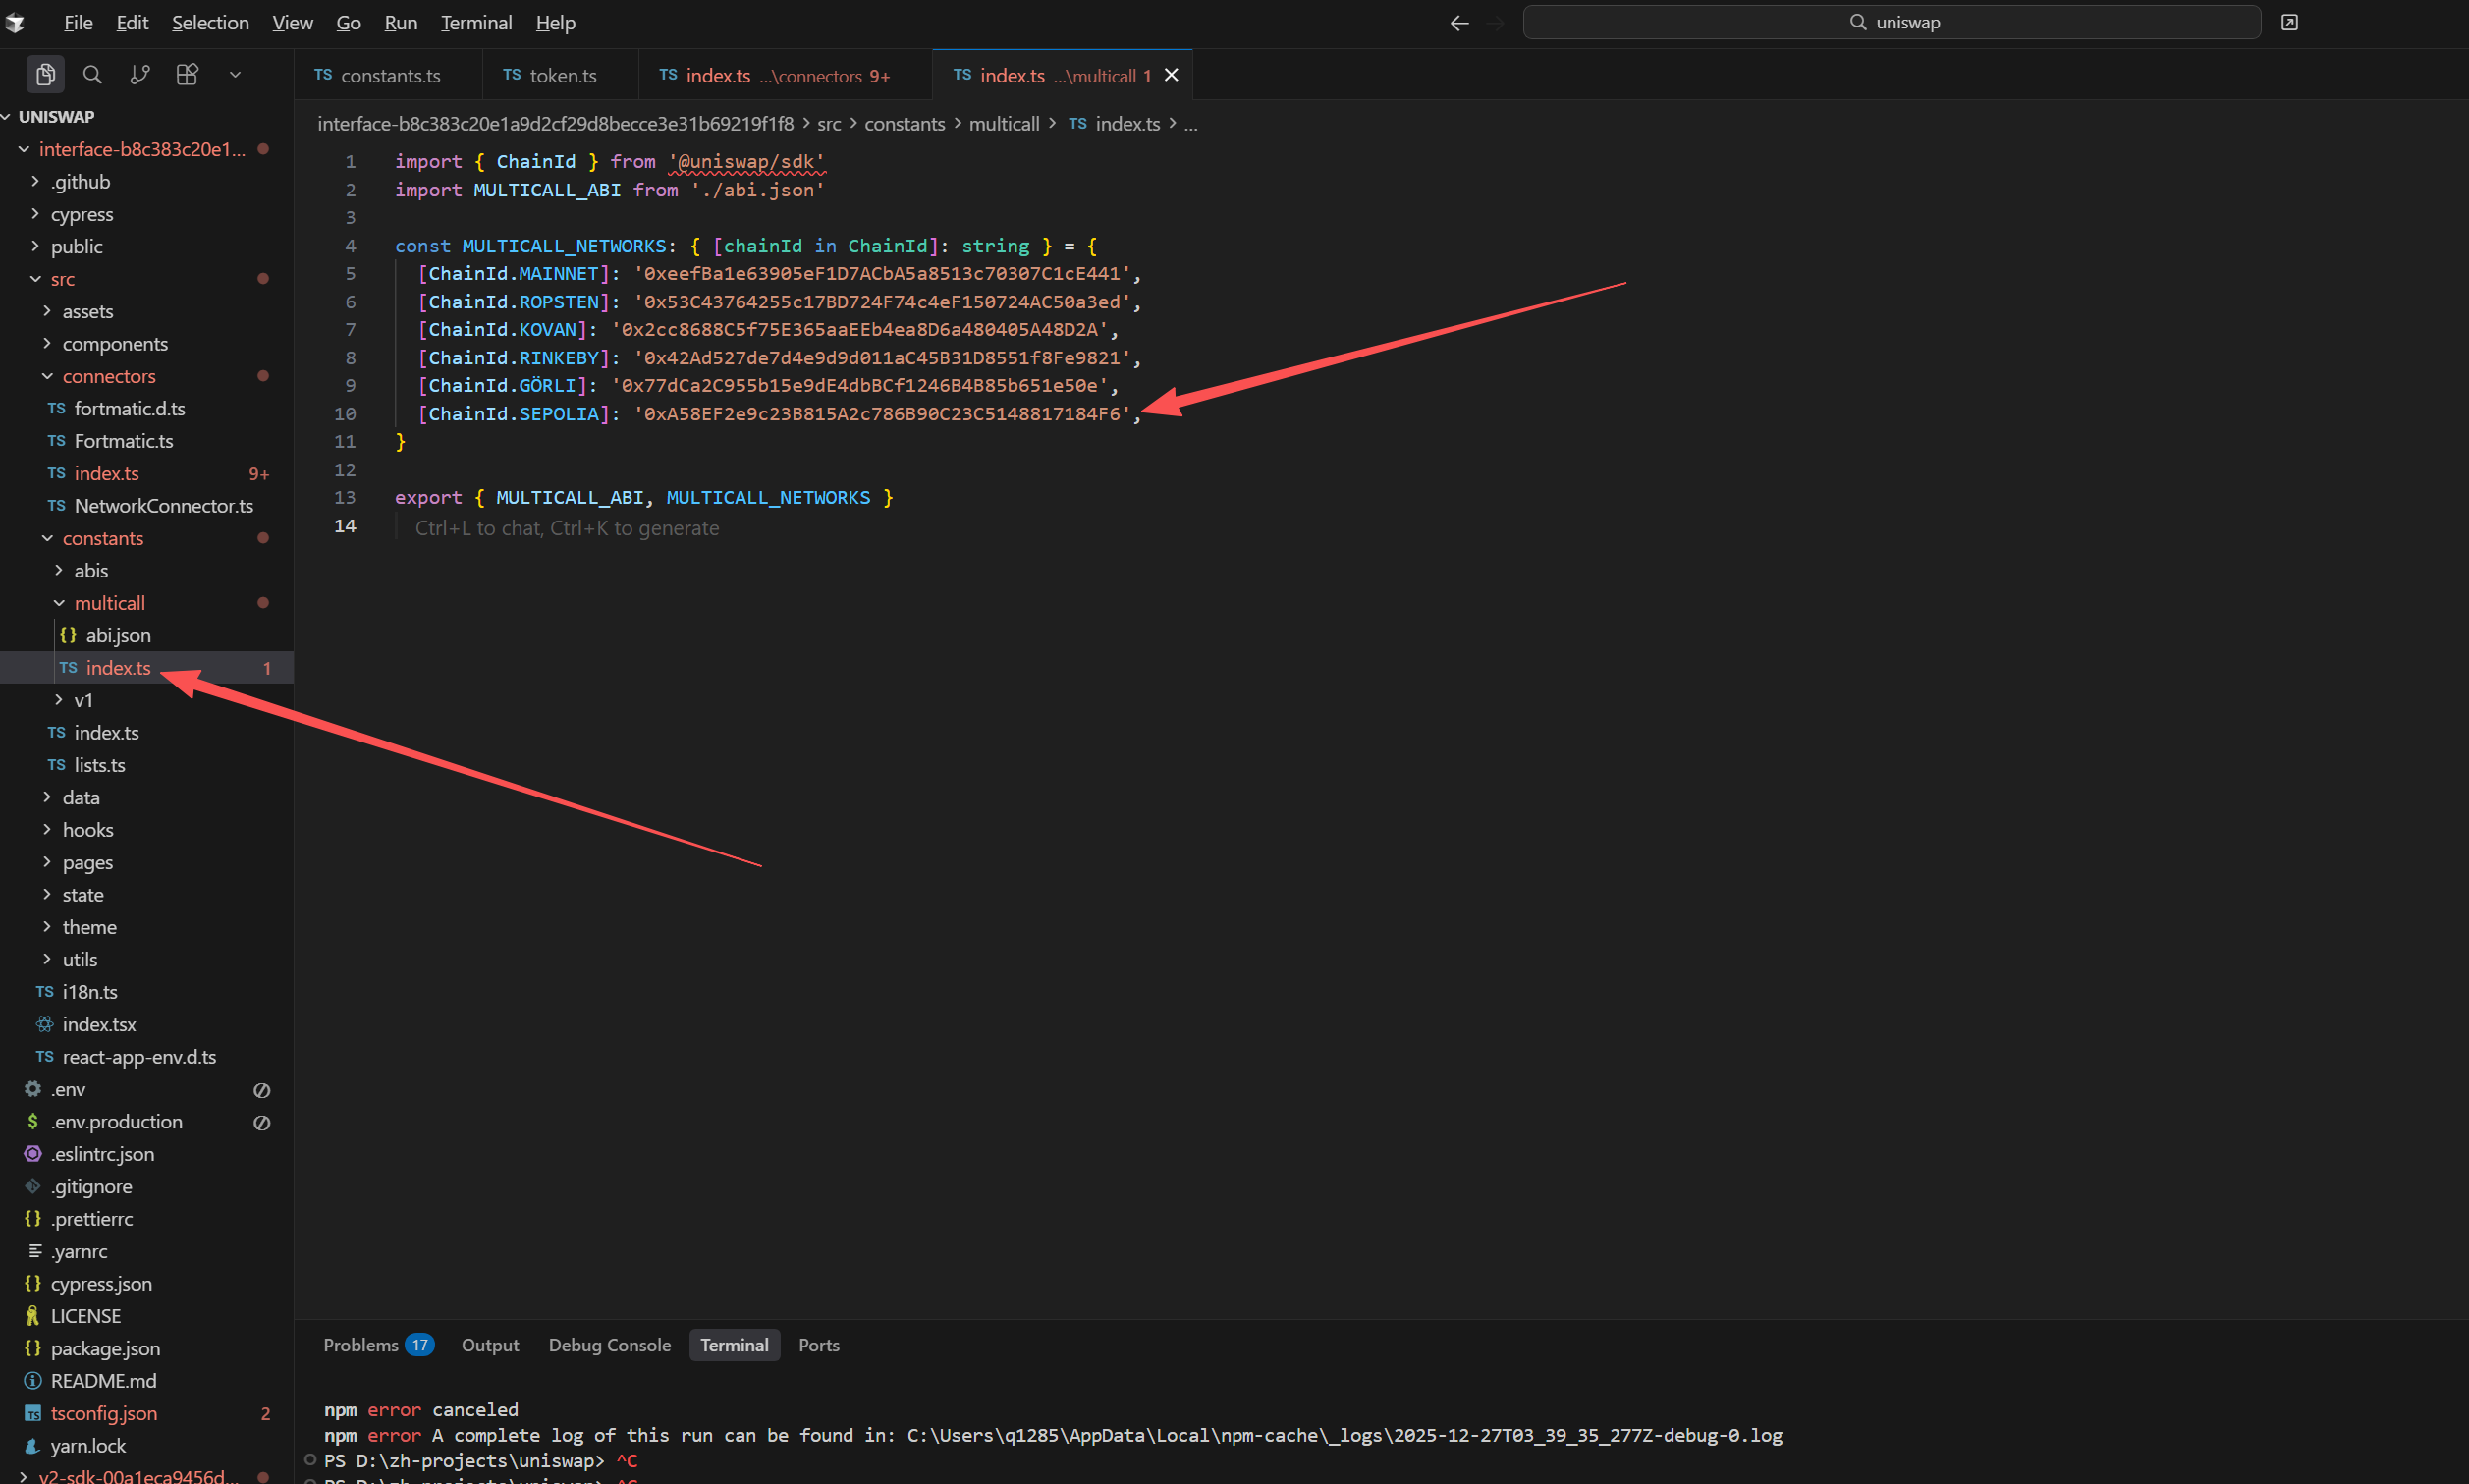The width and height of the screenshot is (2469, 1484).
Task: Open the Explorer view icon
Action: (x=45, y=74)
